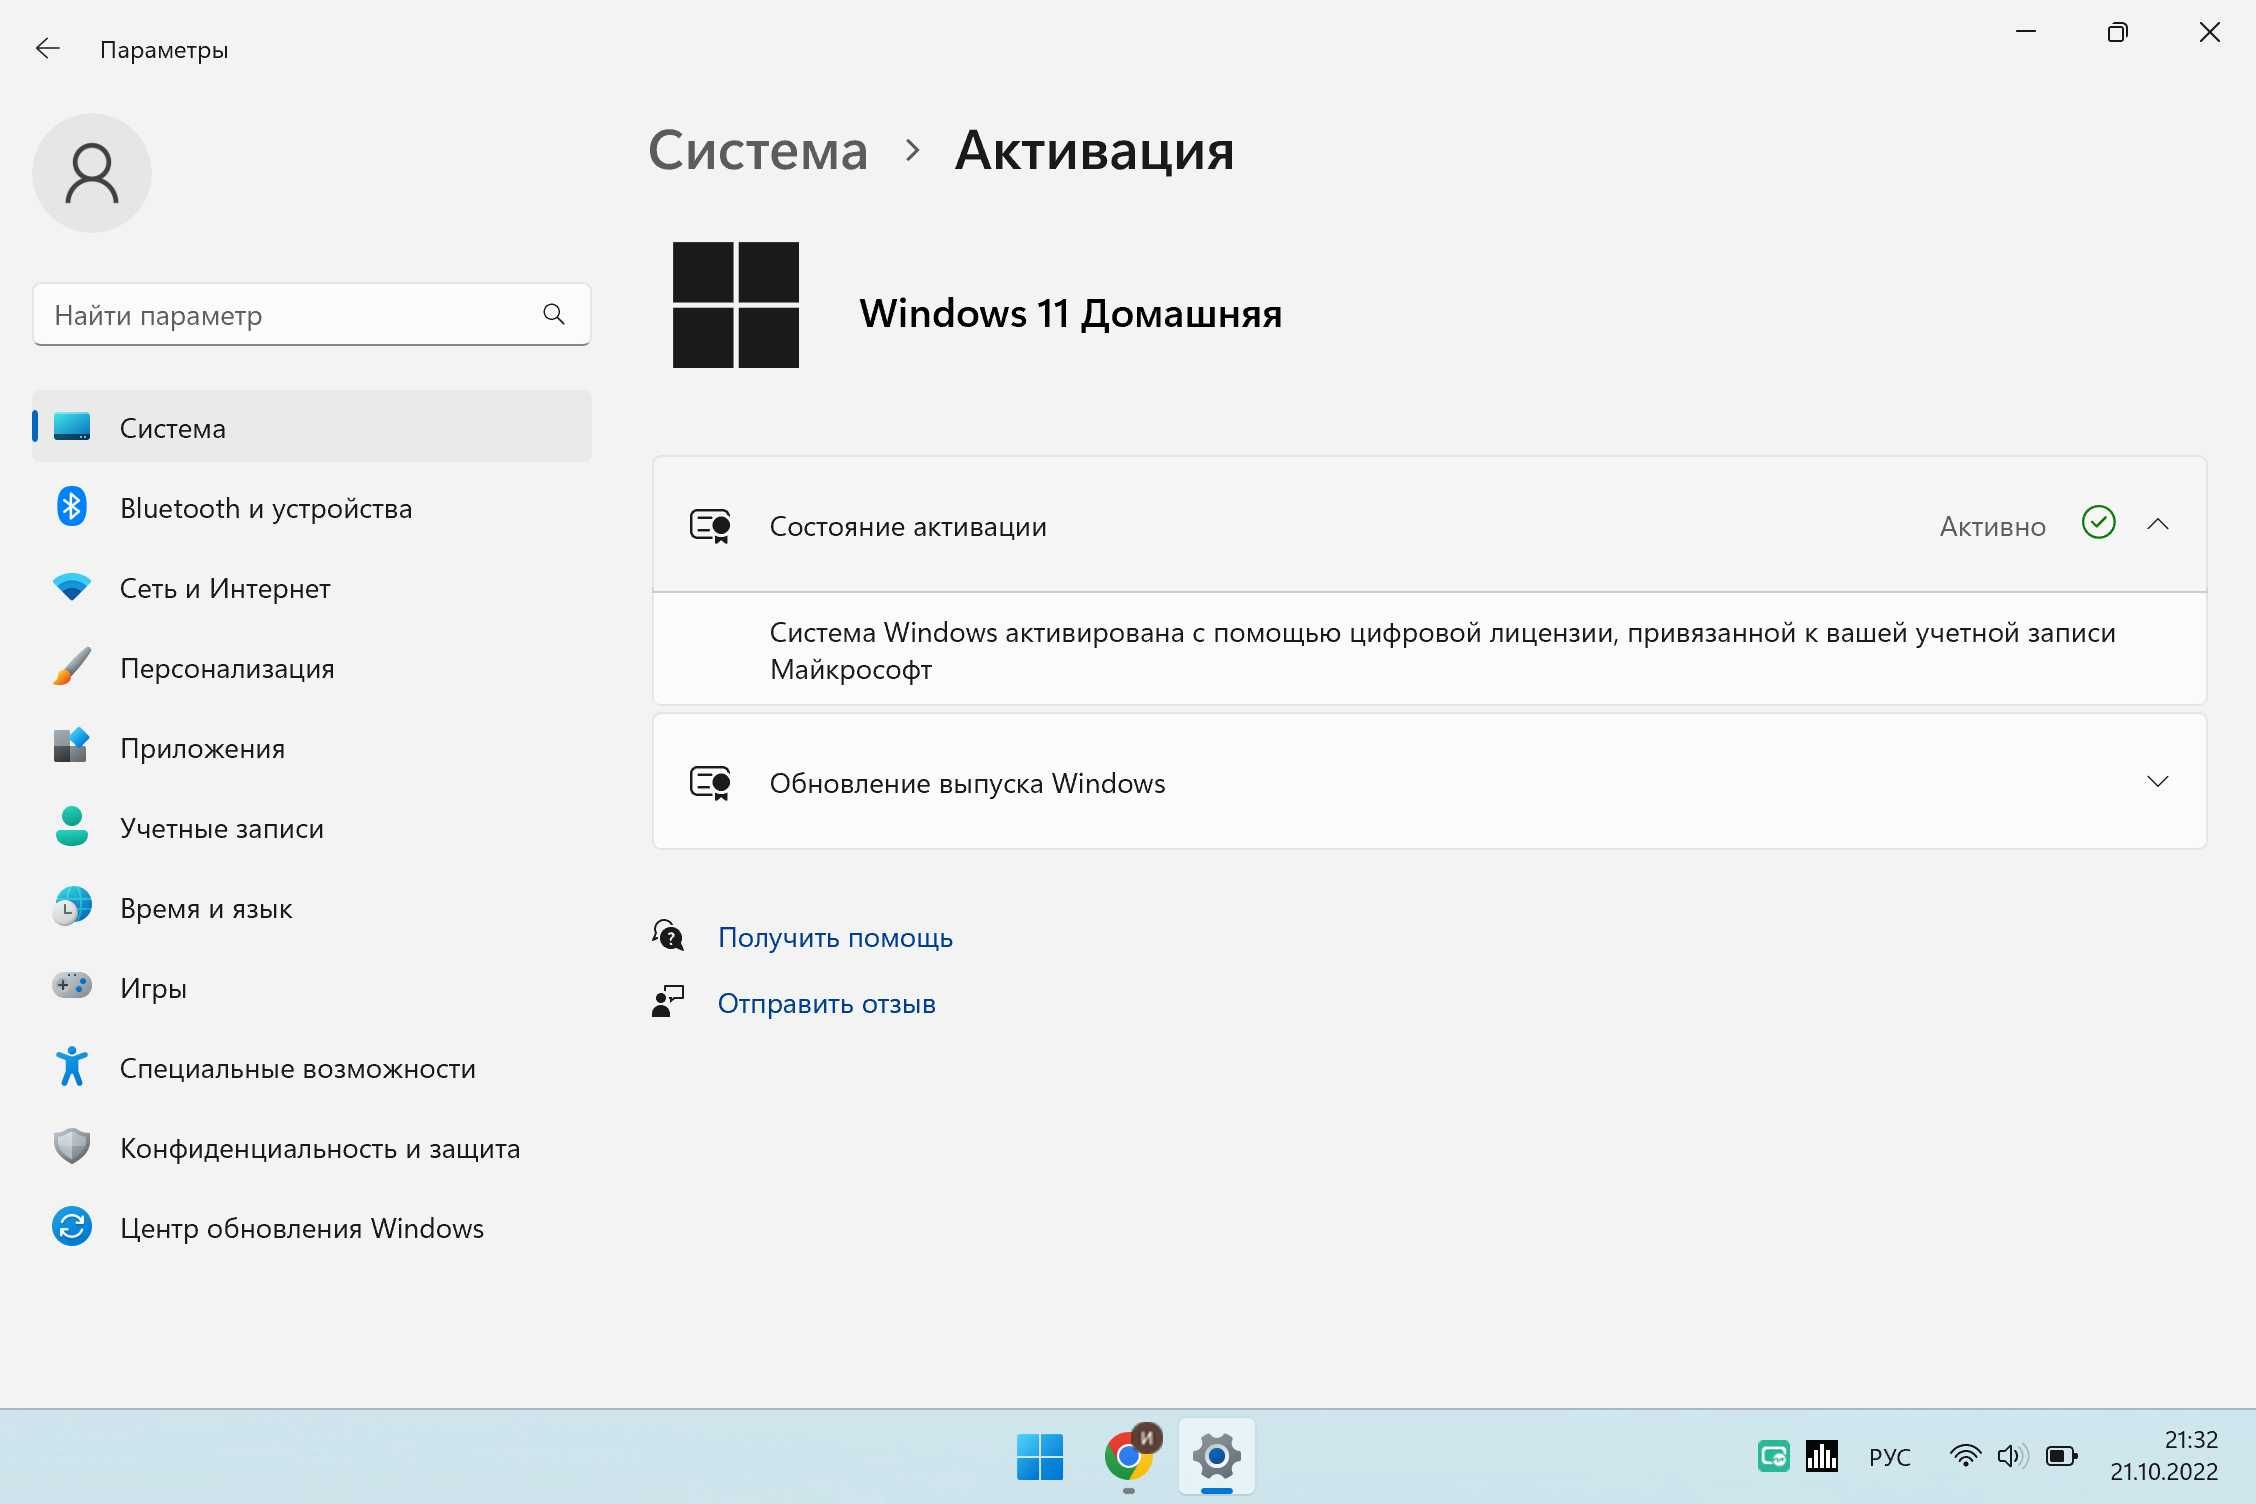Expand Обновление выпуска Windows section
Screen dimensions: 2256x1504
(2158, 781)
